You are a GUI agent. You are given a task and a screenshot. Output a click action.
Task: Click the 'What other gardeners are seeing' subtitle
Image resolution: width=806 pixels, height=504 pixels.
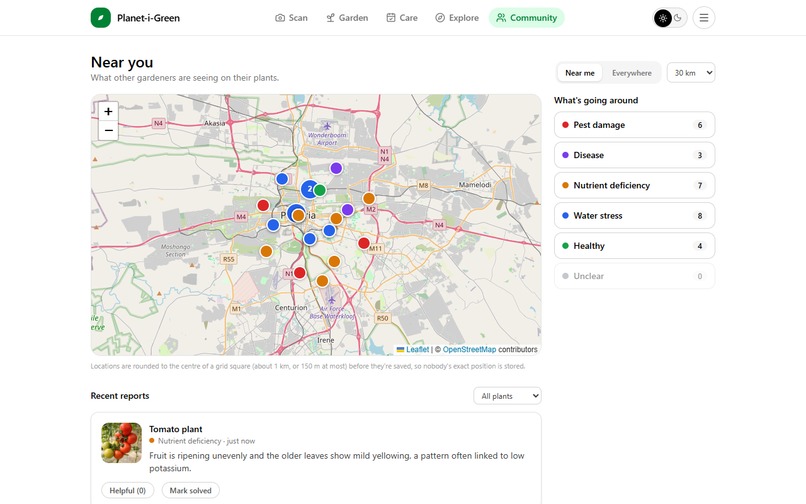click(x=185, y=78)
